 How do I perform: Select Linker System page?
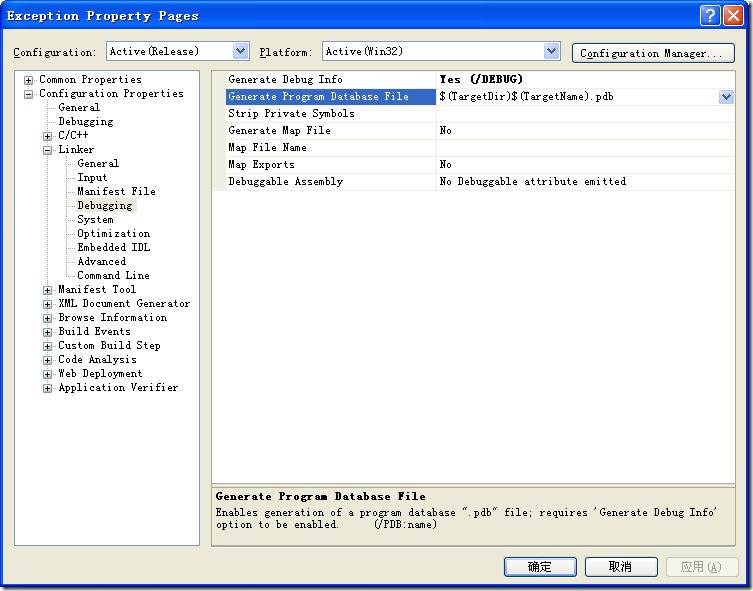(x=95, y=219)
